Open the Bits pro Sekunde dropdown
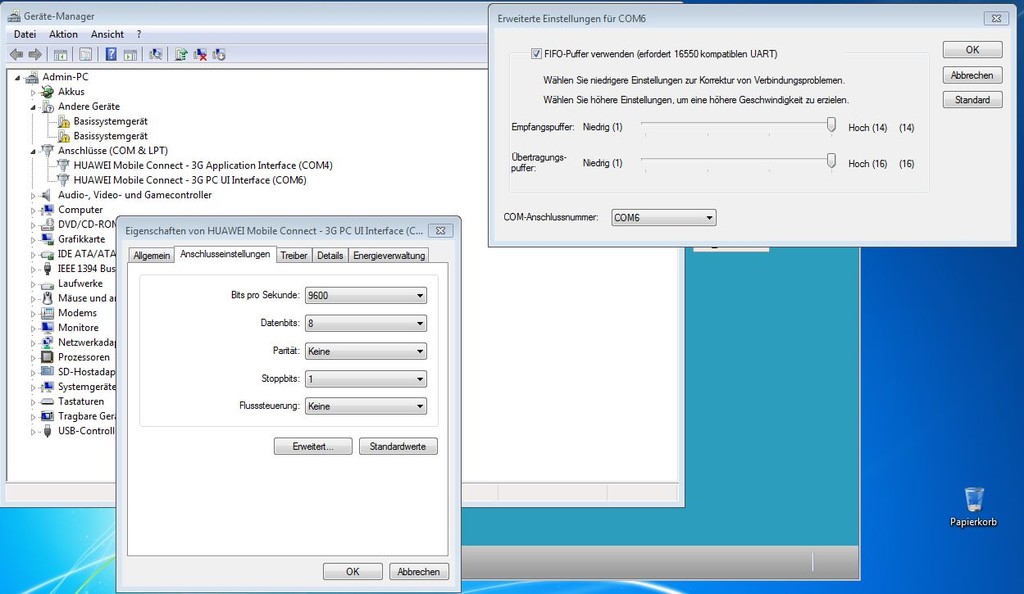 pos(366,296)
